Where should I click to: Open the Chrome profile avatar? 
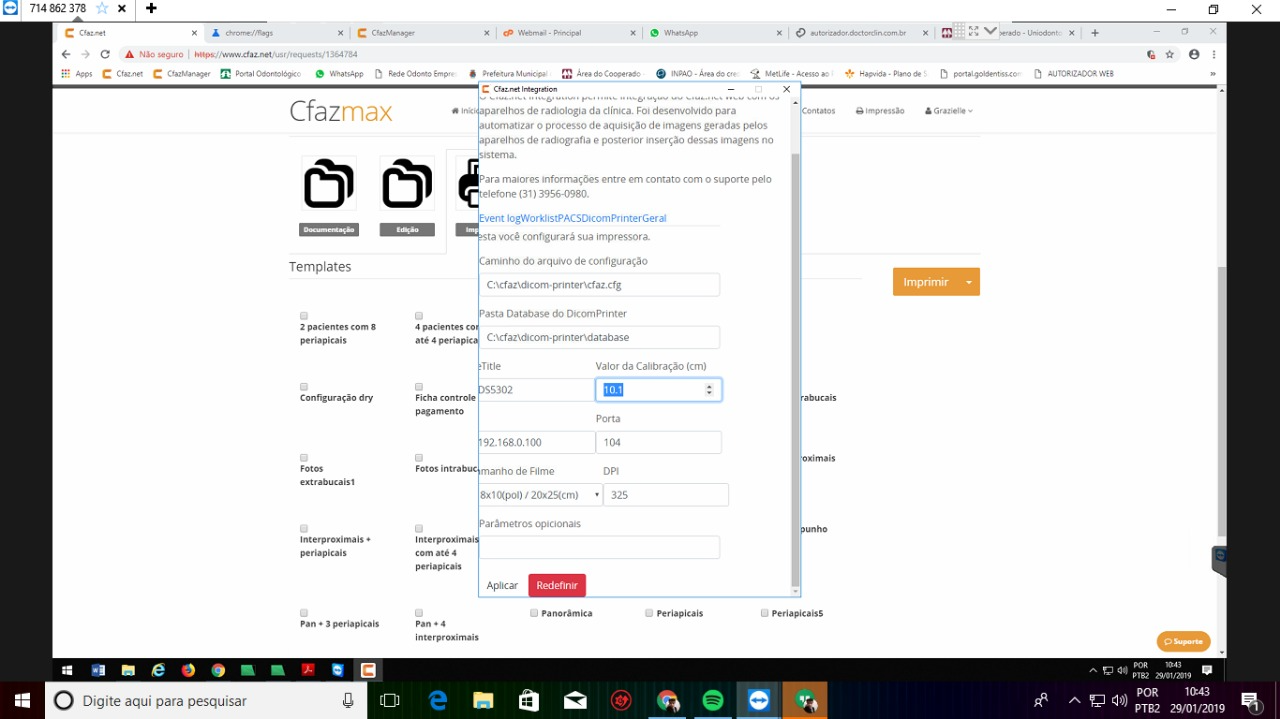(1194, 54)
